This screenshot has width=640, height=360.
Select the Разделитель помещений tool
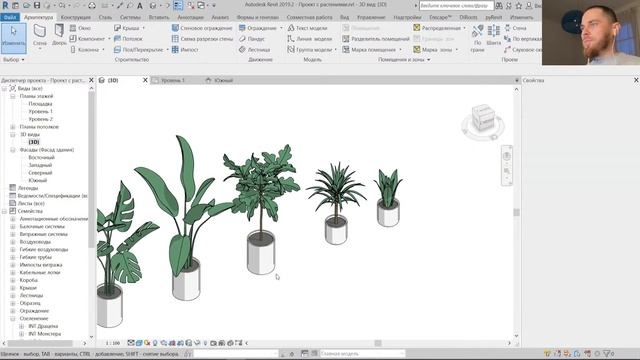(376, 39)
